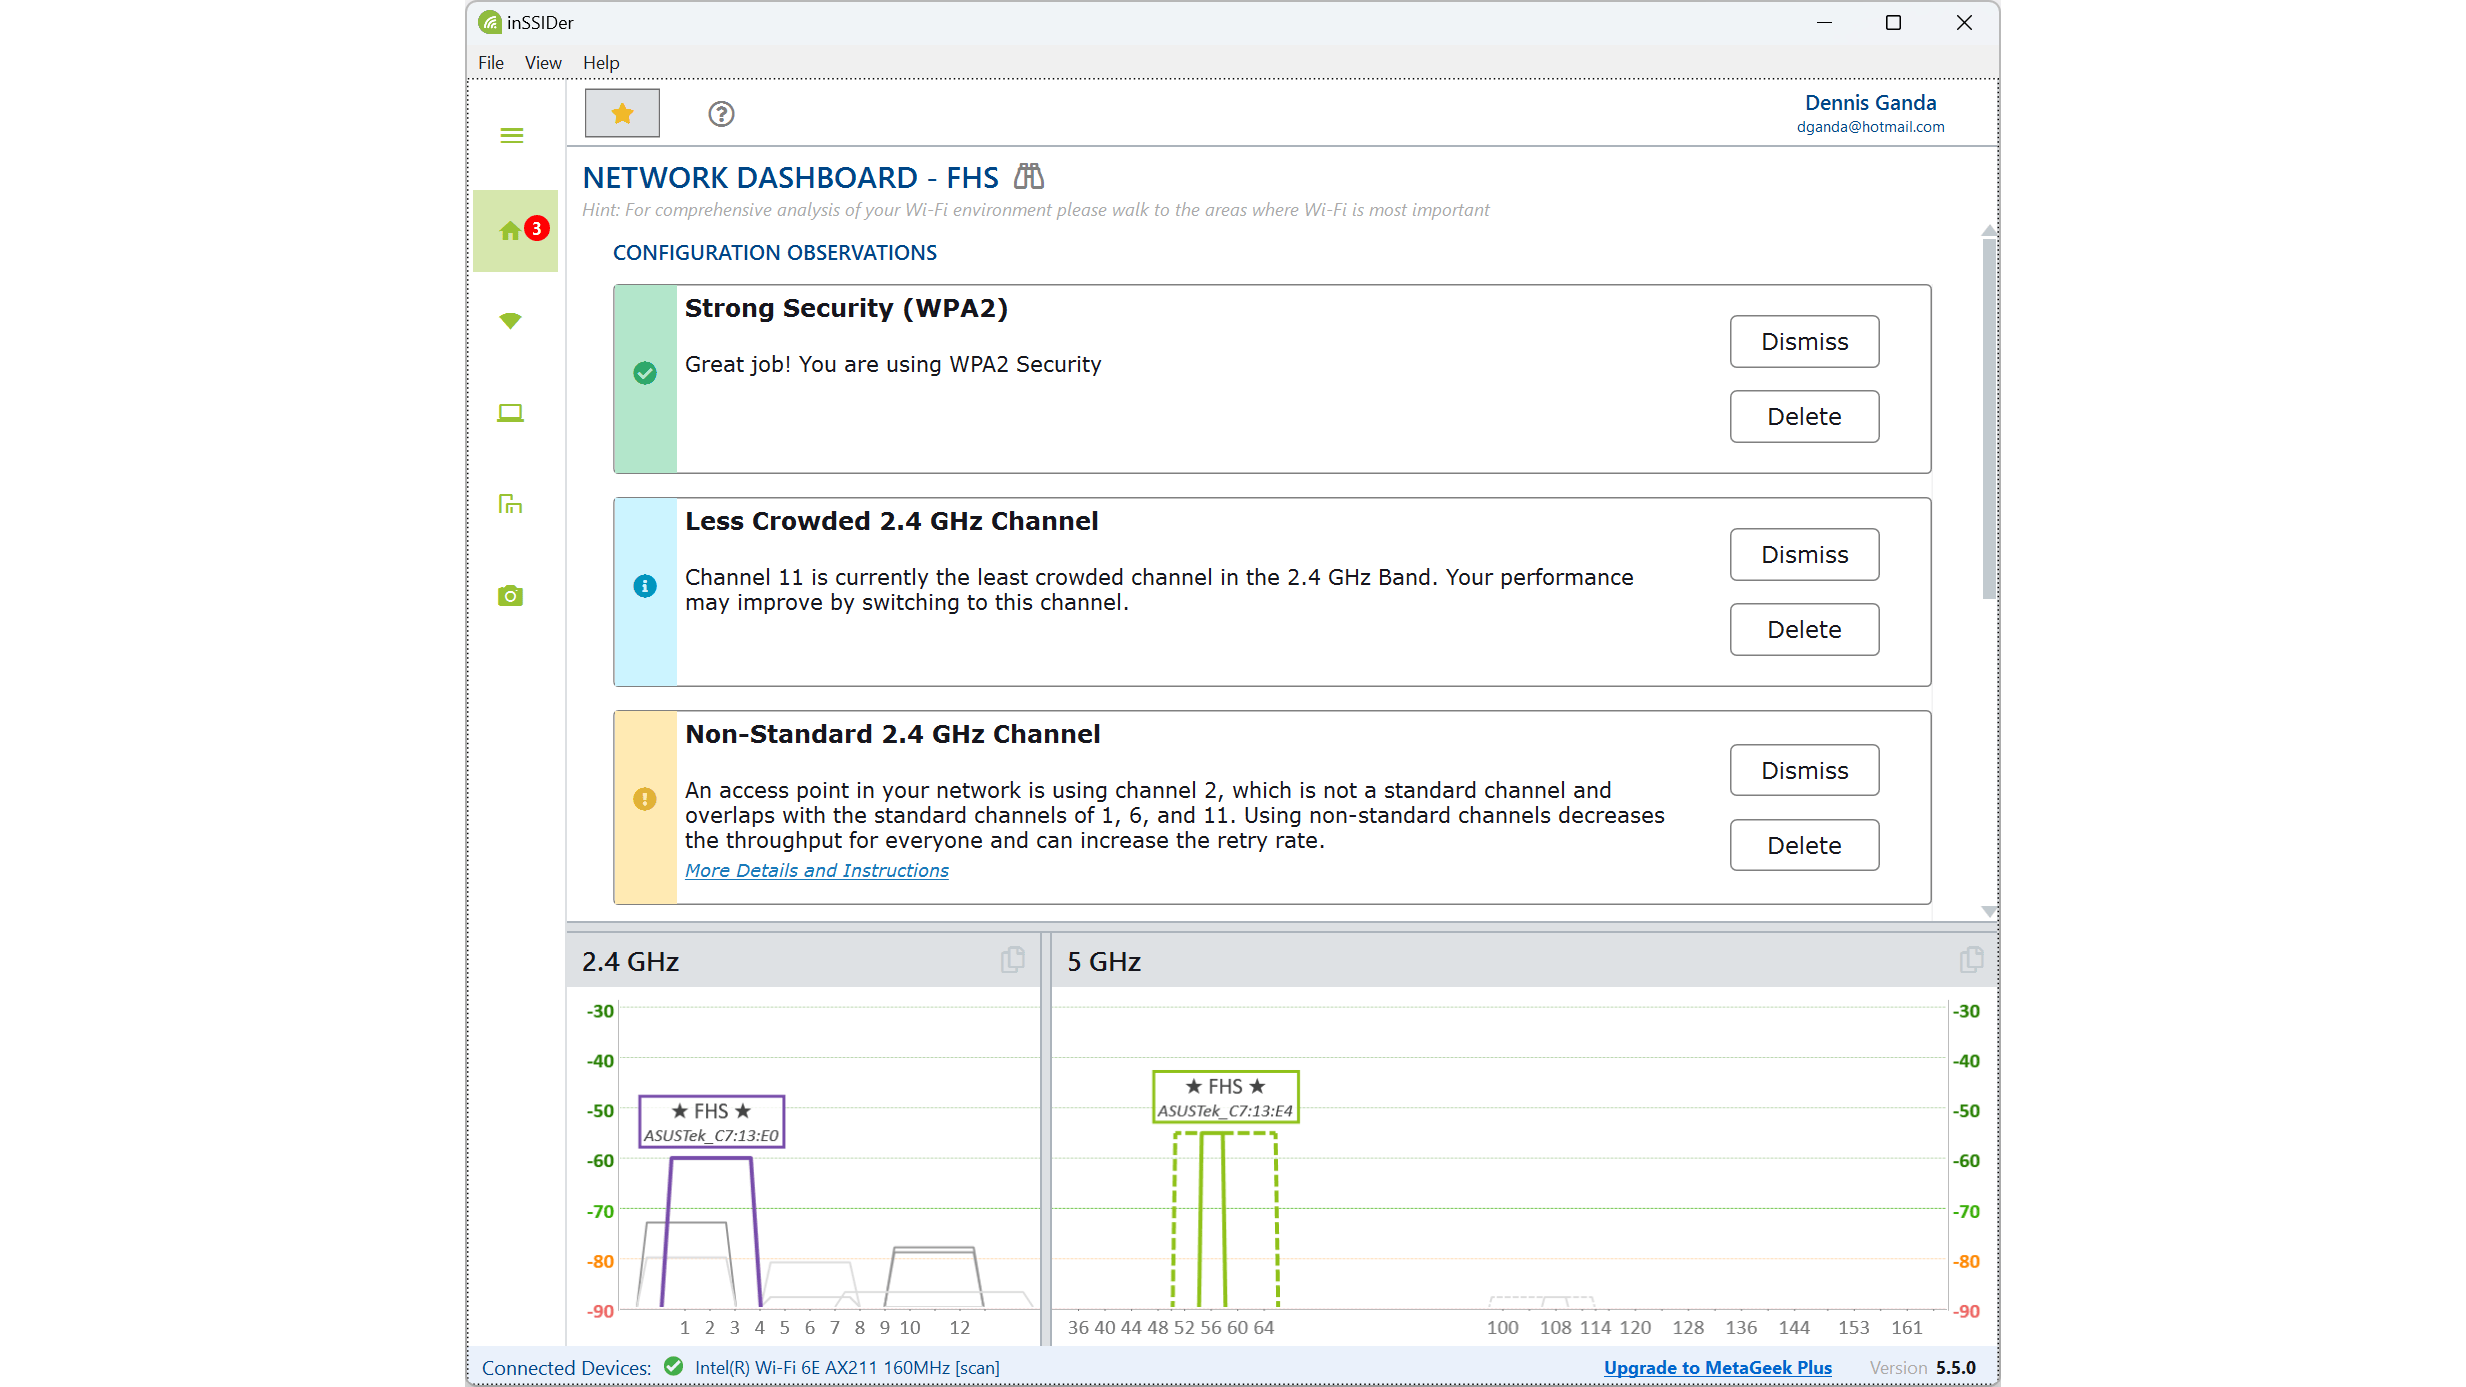Screen dimensions: 2466x1387
Task: Open the File menu
Action: [490, 62]
